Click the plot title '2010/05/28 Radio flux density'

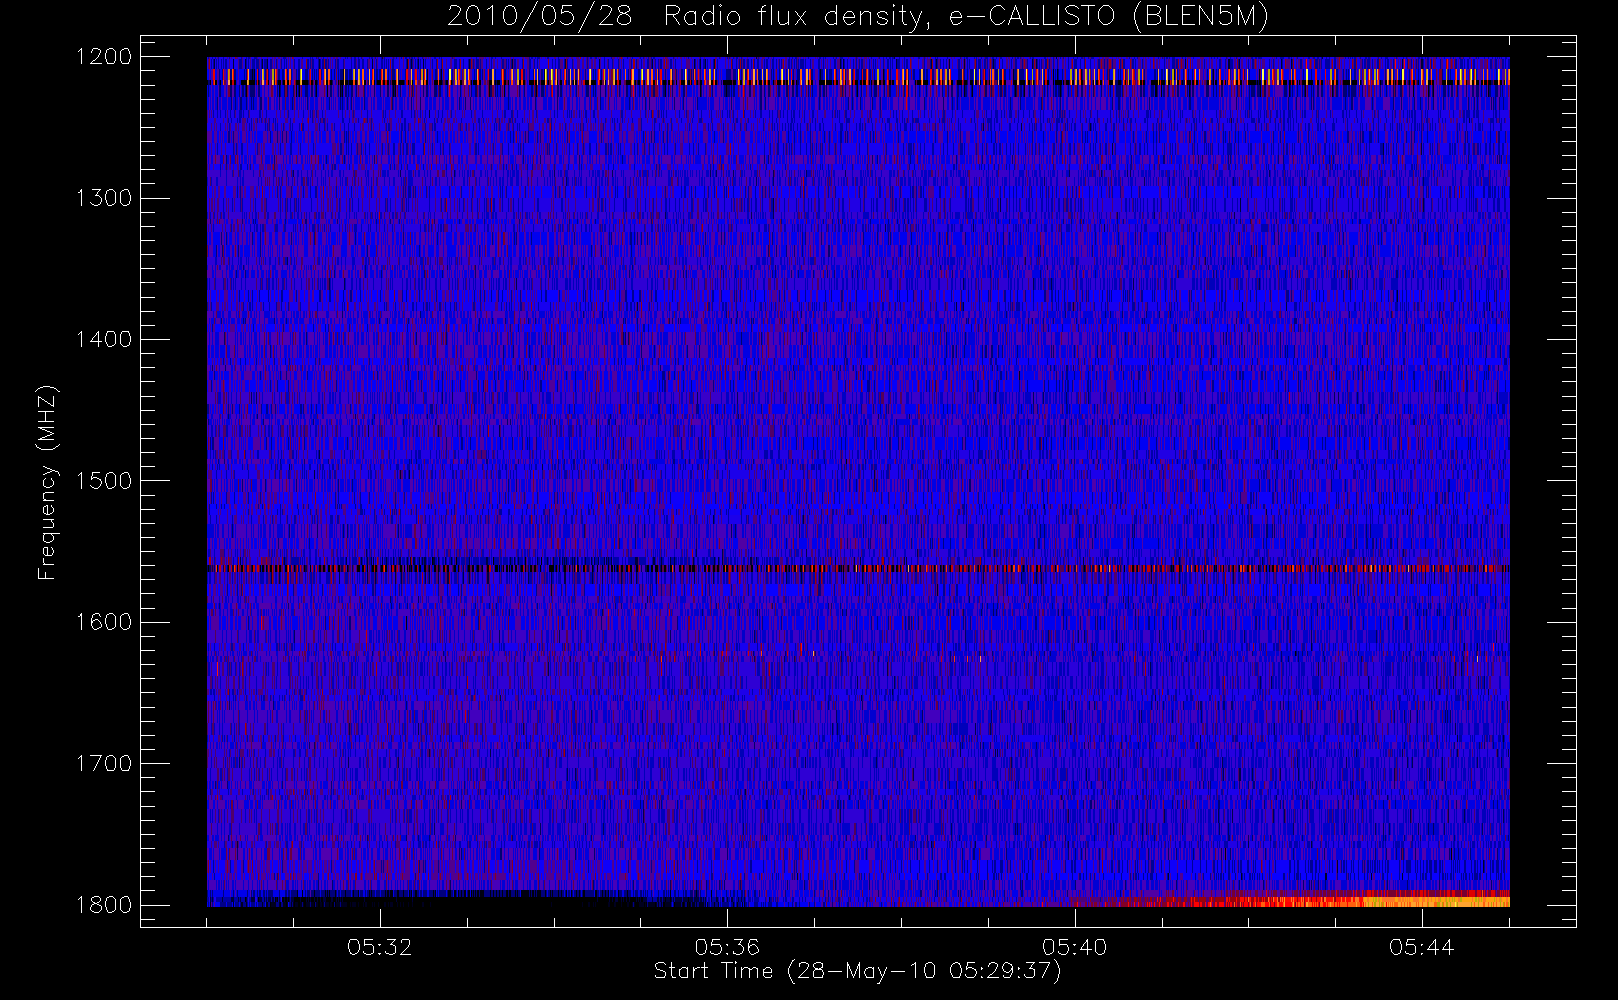pos(858,17)
